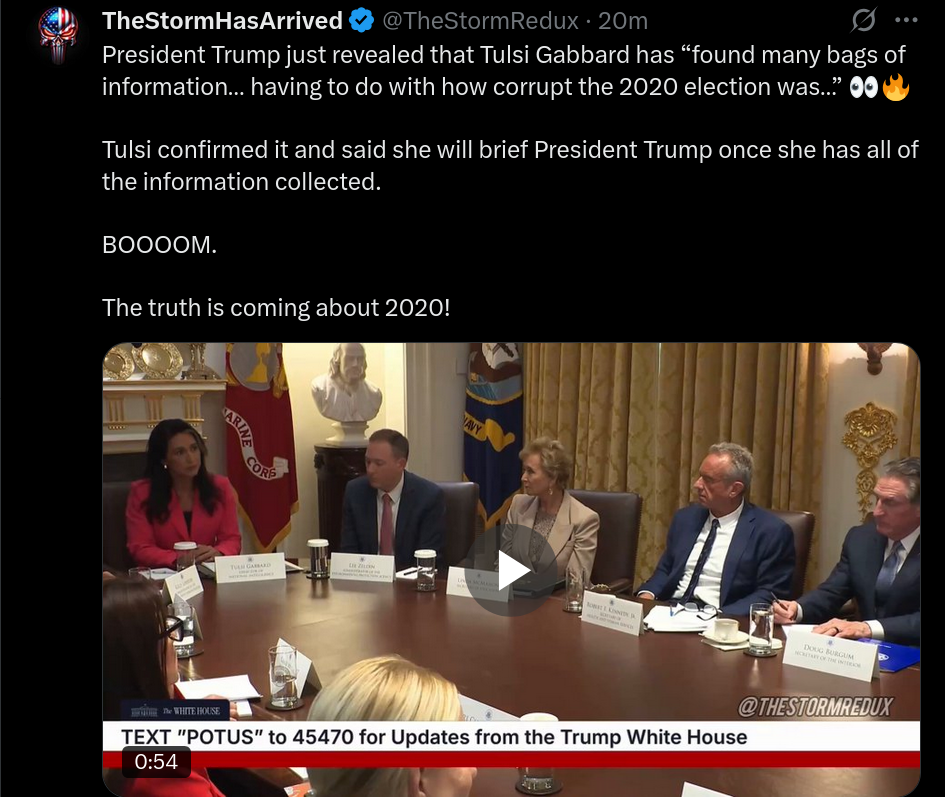Expand the three-dot more options menu
This screenshot has height=797, width=945.
906,20
